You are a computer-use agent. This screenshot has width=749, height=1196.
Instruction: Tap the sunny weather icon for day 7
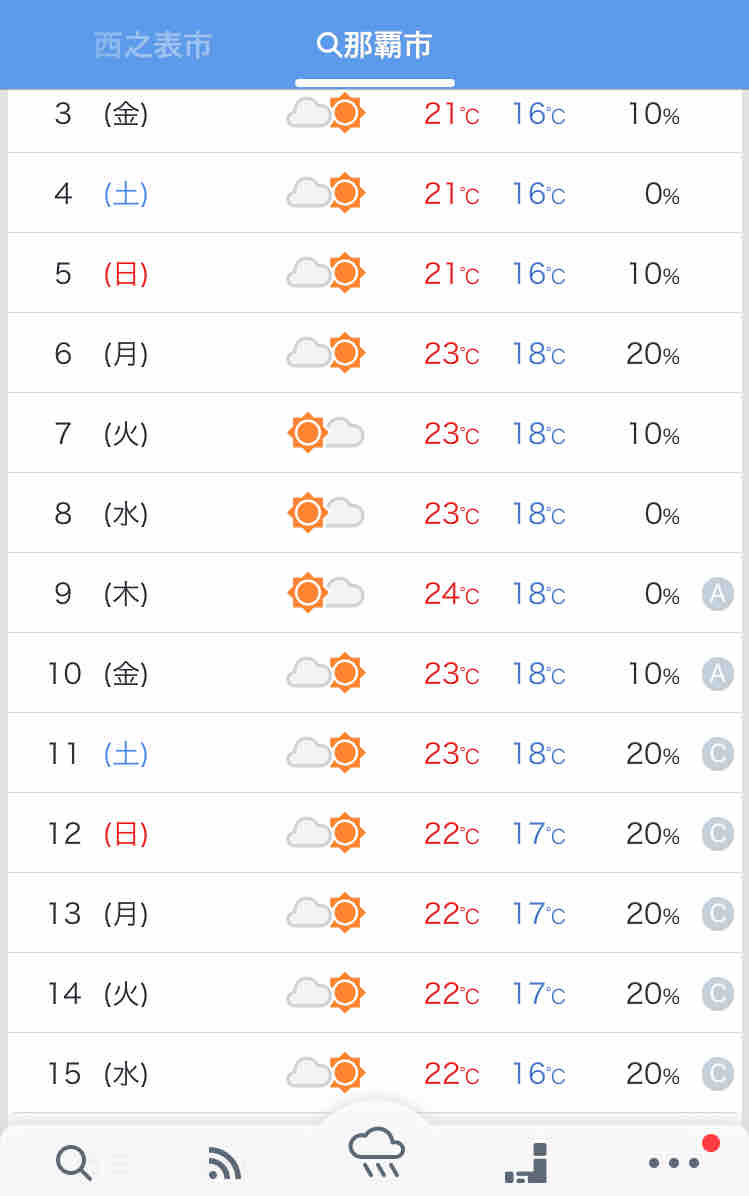[326, 433]
